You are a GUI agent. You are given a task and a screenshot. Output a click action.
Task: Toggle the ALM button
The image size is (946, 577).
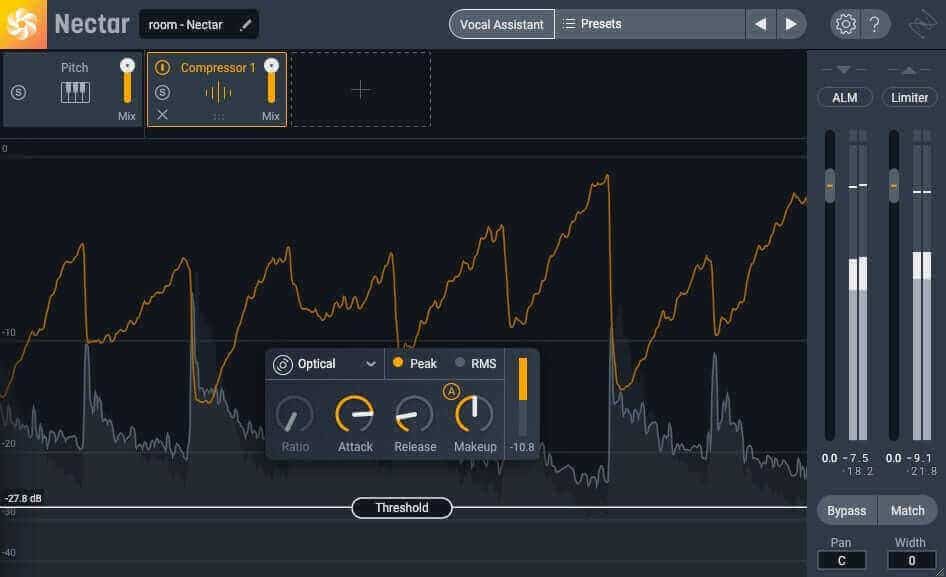[845, 98]
